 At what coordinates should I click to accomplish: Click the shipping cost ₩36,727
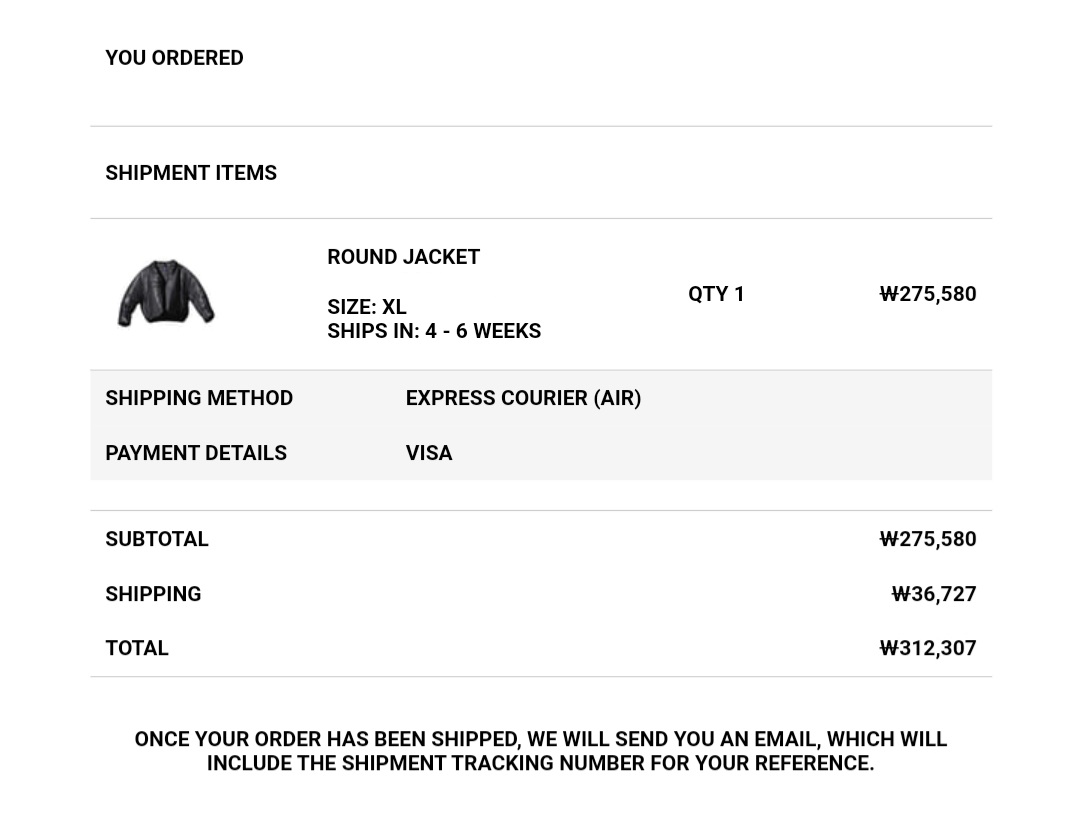[x=933, y=594]
